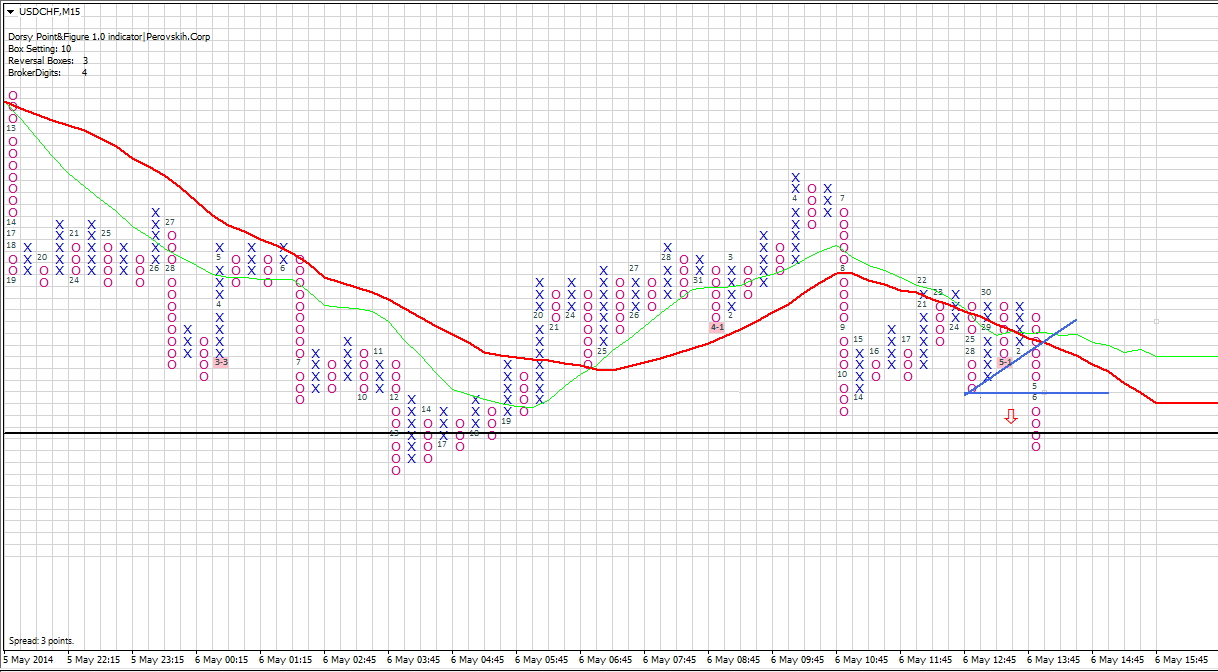Click the 6 May 09:45 time label
Screen dimensions: 1218x672
click(x=798, y=660)
